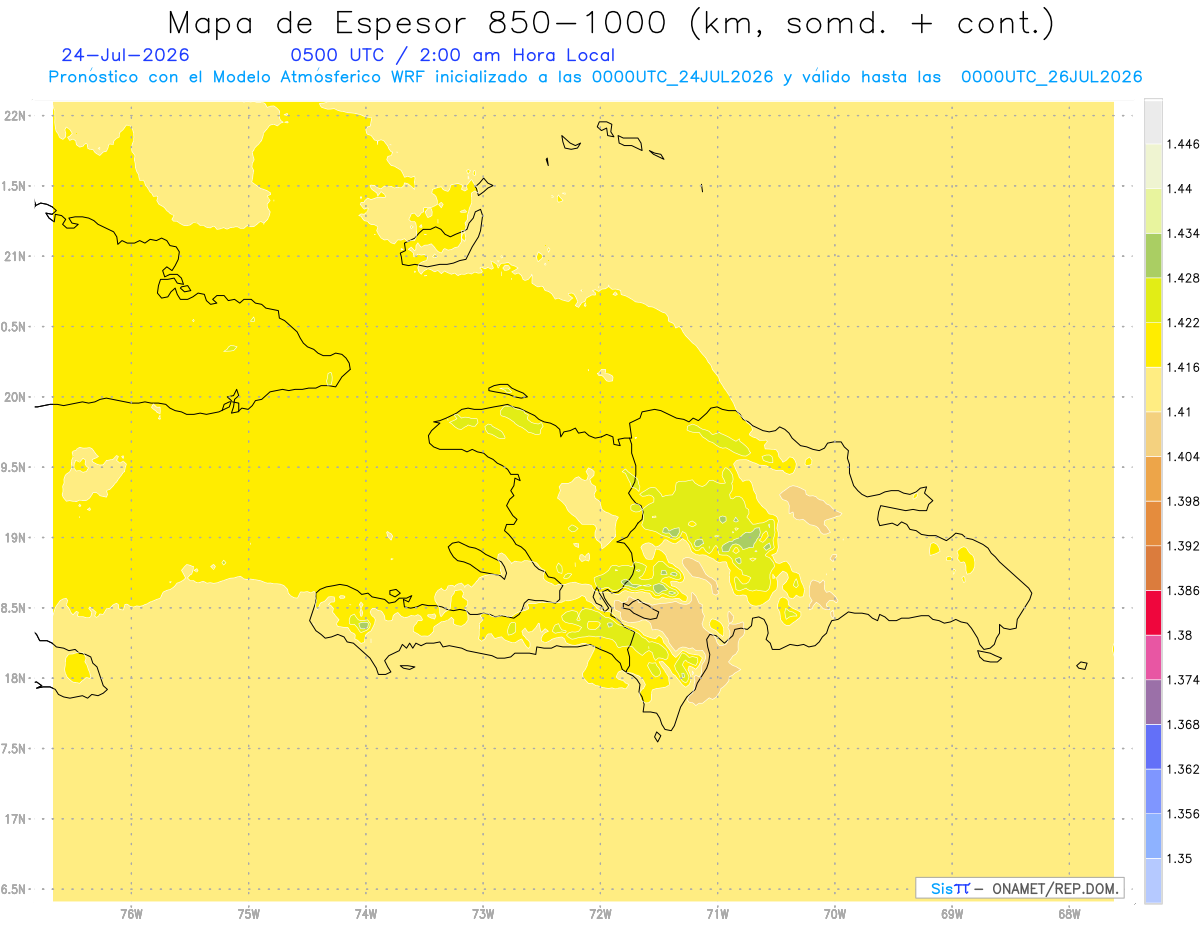
Task: Click the colorbar value '1.428'
Action: tap(1184, 278)
